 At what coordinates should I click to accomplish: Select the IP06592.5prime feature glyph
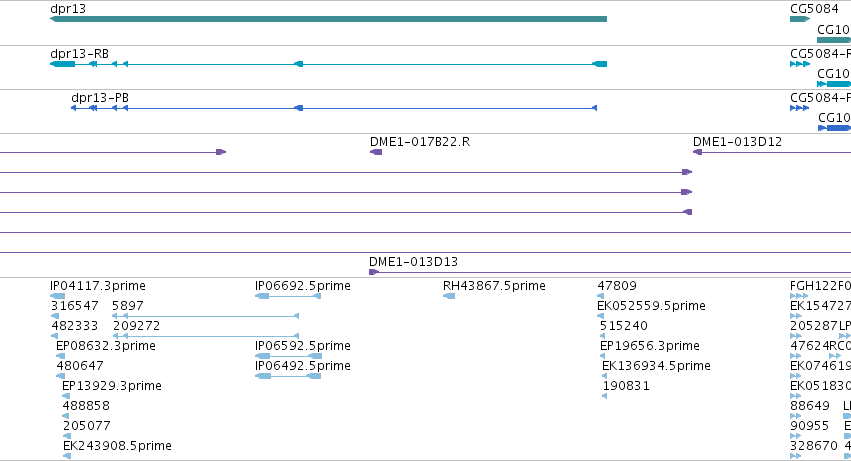click(288, 356)
